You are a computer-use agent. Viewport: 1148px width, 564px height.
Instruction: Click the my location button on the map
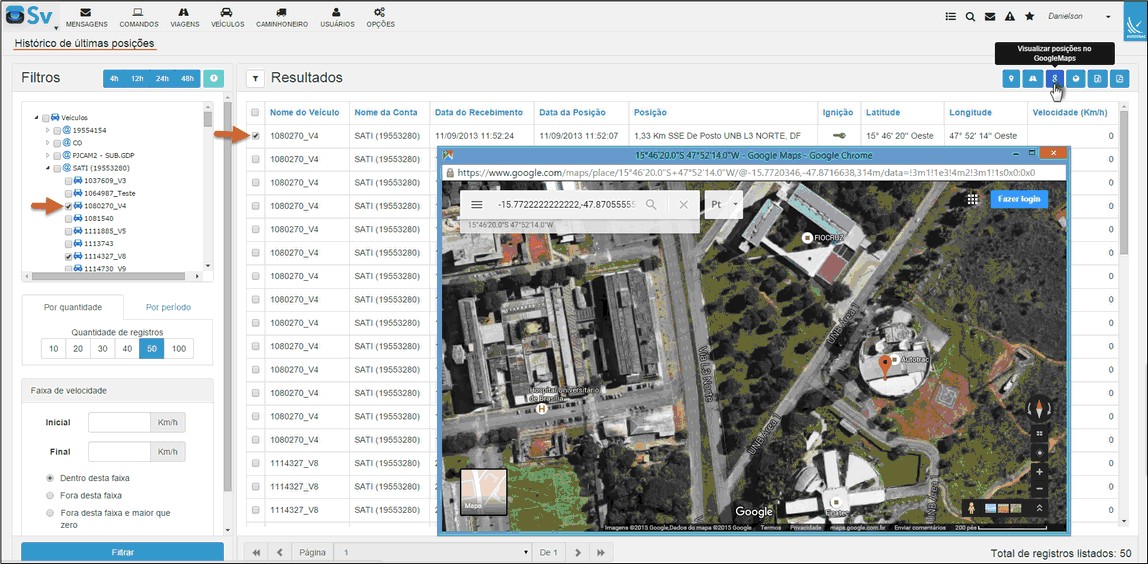pyautogui.click(x=1040, y=453)
